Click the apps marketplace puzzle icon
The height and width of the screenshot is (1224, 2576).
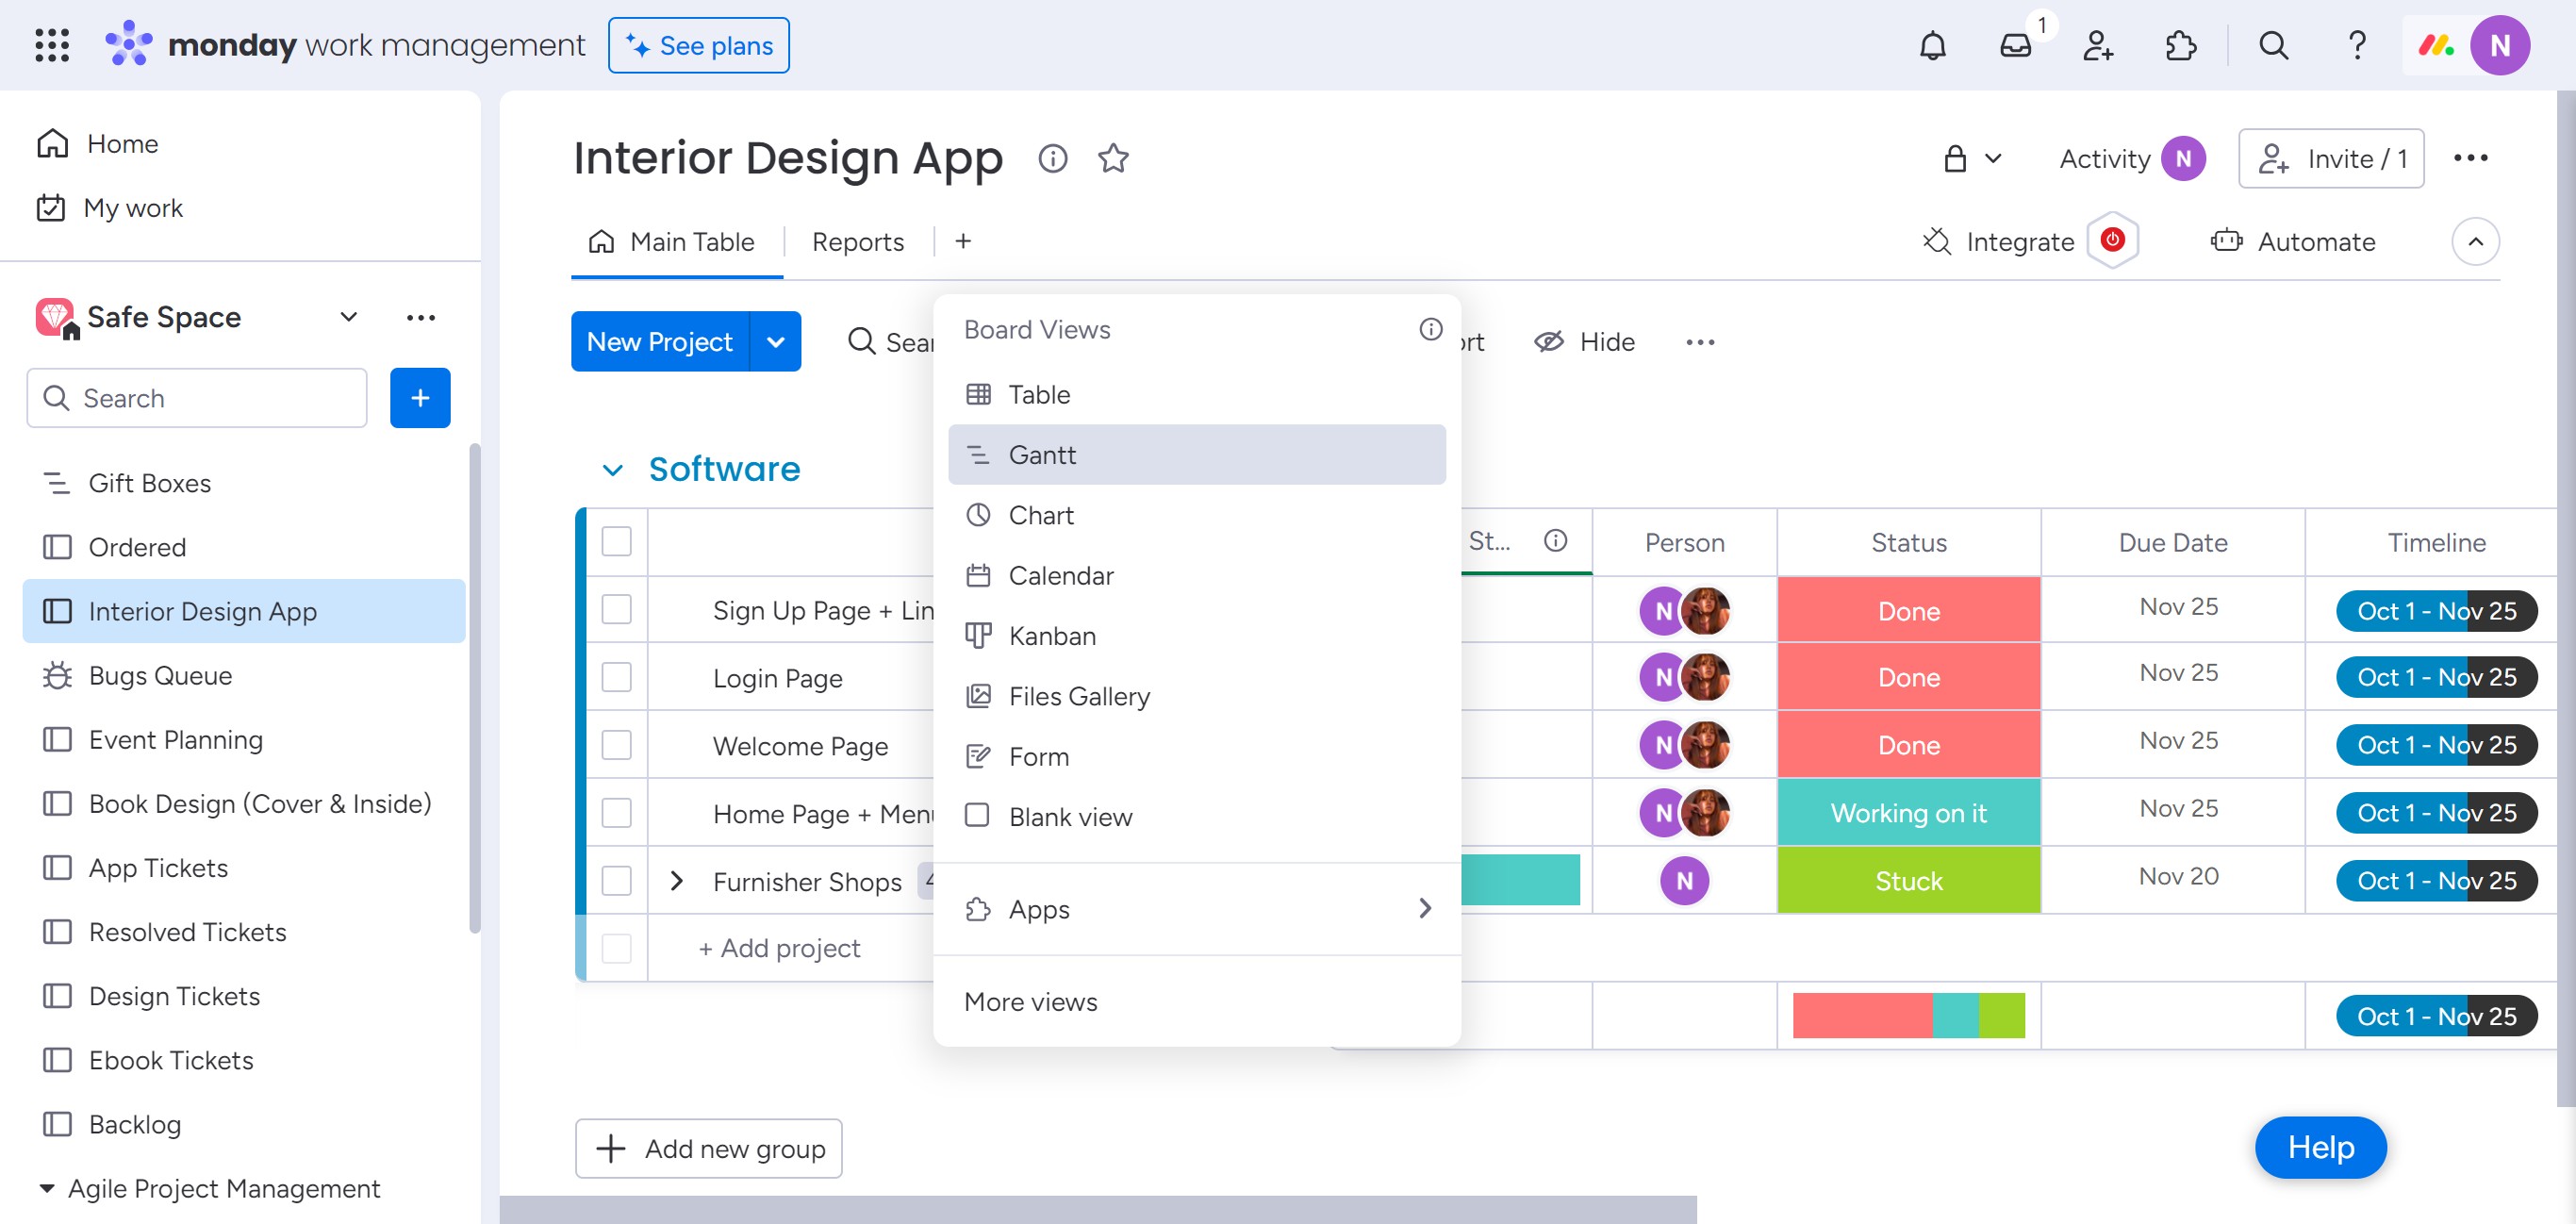pyautogui.click(x=2179, y=46)
